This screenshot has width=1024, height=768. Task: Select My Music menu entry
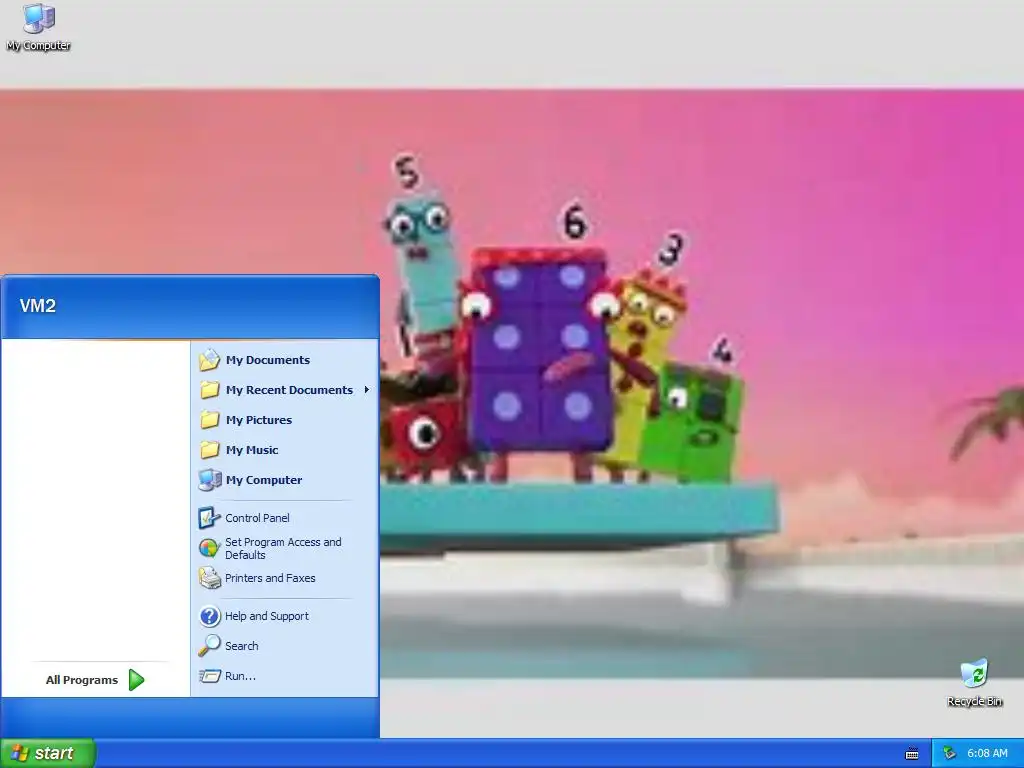click(x=285, y=450)
